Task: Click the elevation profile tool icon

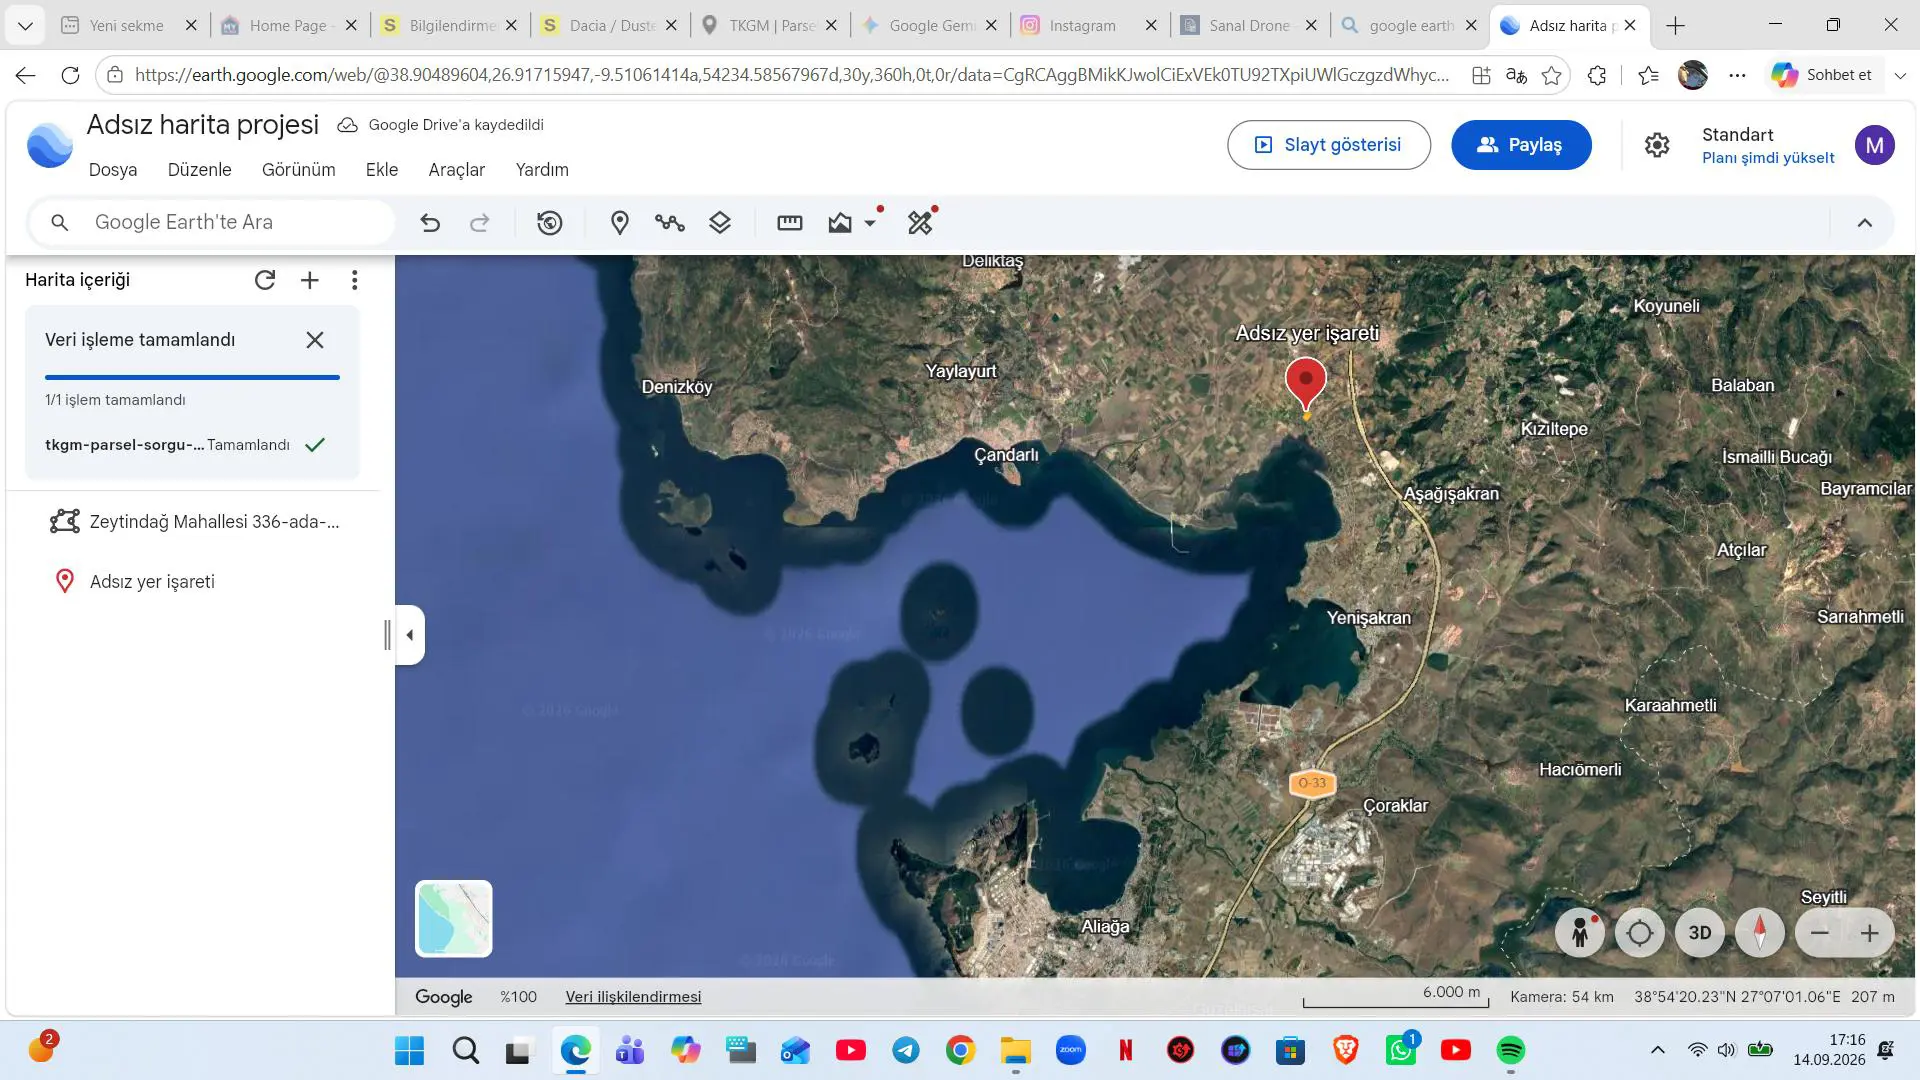Action: click(x=840, y=223)
